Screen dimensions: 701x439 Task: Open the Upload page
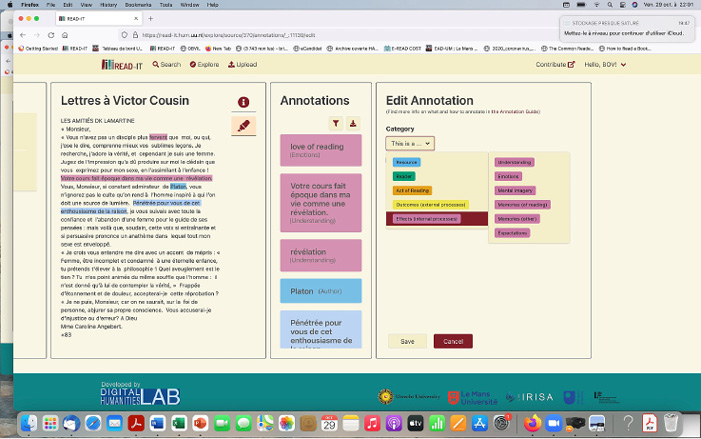pyautogui.click(x=242, y=64)
